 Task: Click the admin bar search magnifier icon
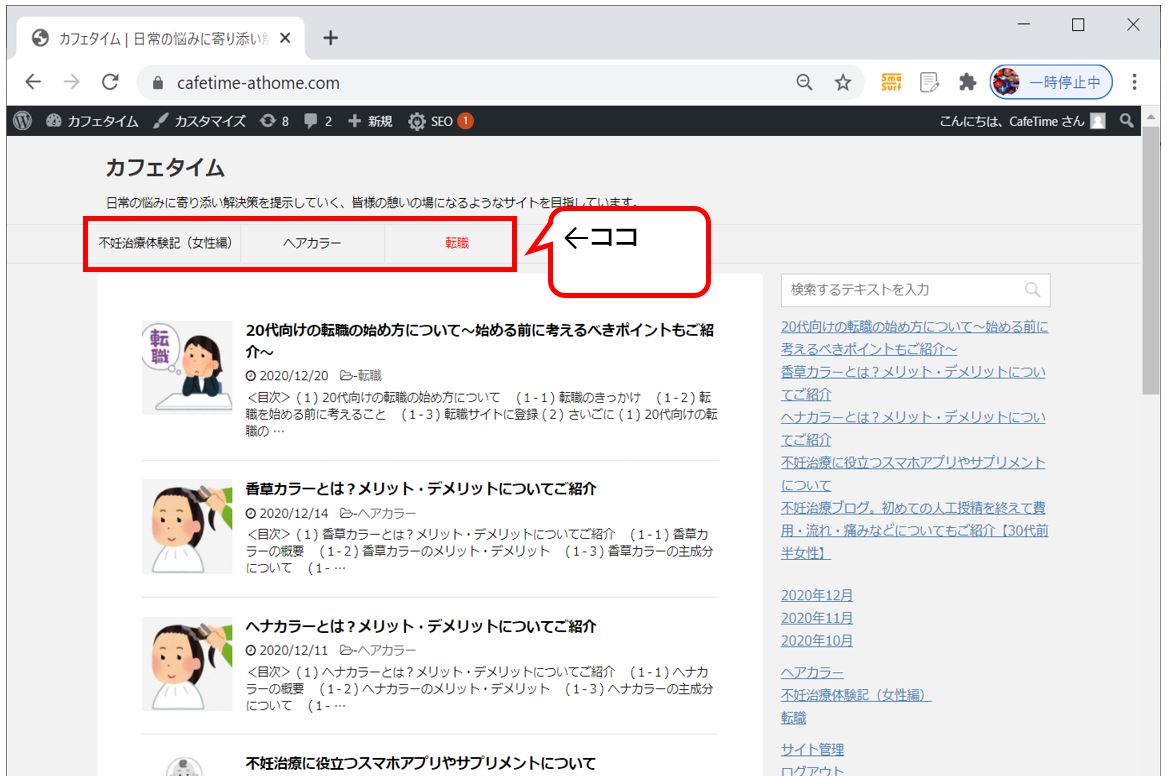pyautogui.click(x=1126, y=121)
